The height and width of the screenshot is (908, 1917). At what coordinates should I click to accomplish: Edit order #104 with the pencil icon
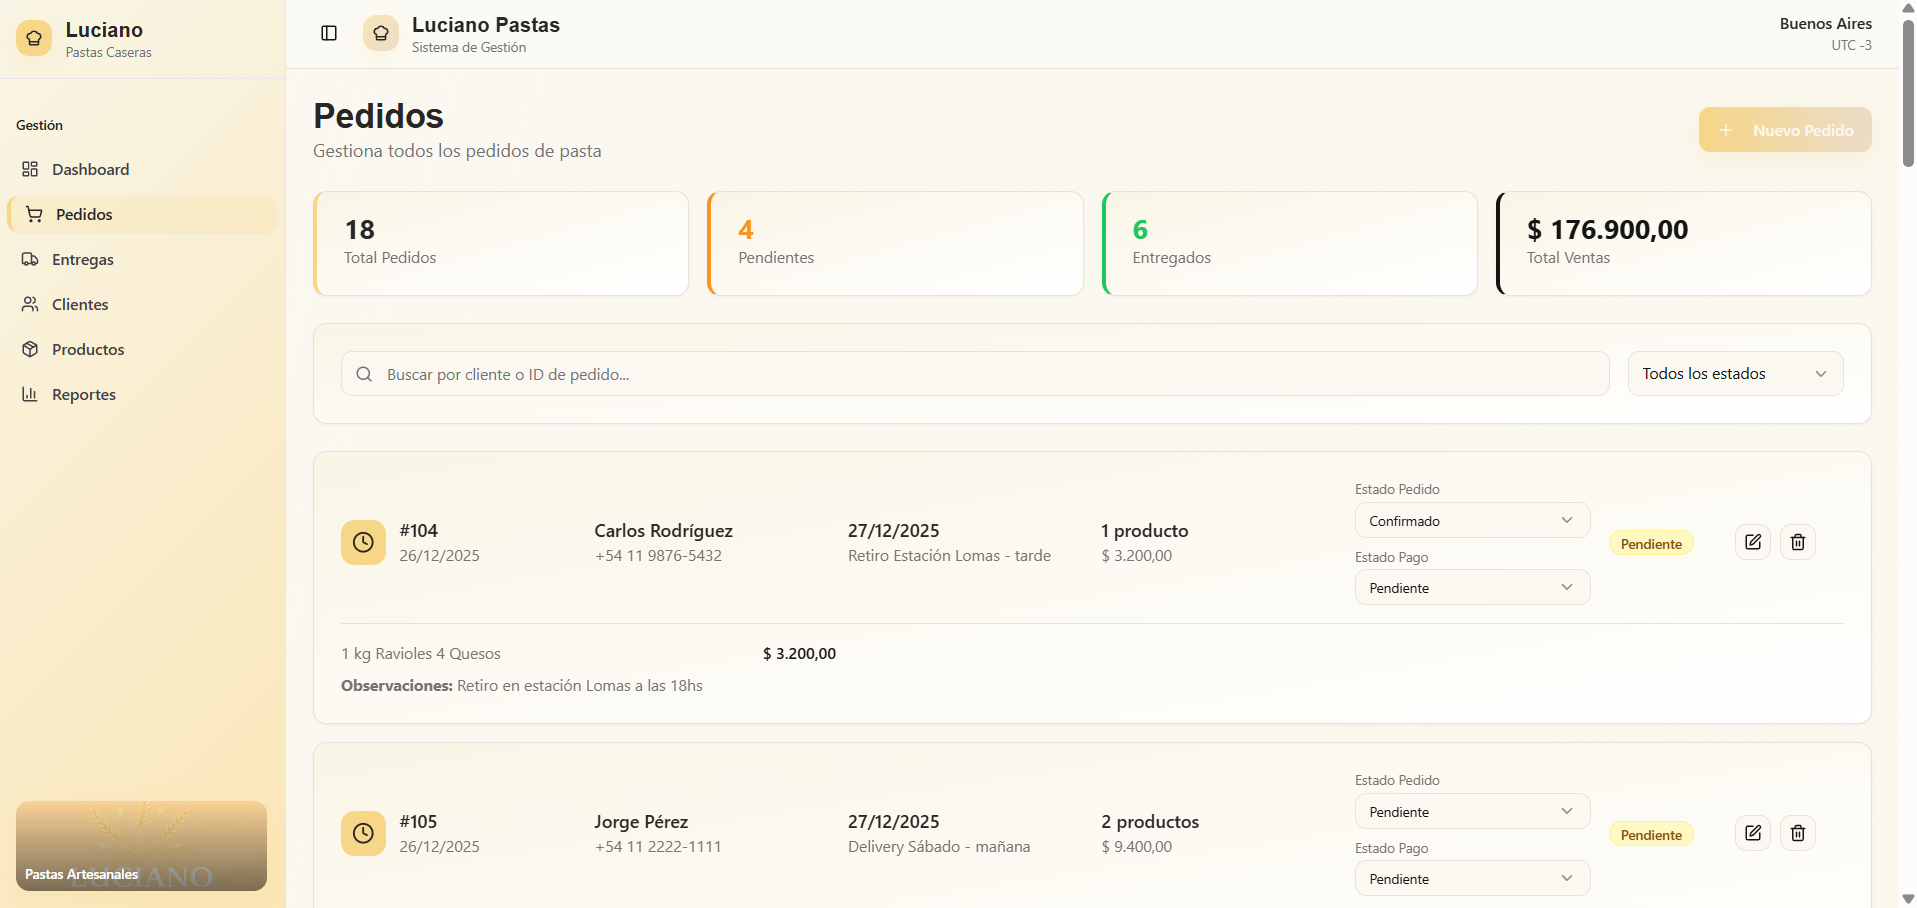click(1753, 542)
